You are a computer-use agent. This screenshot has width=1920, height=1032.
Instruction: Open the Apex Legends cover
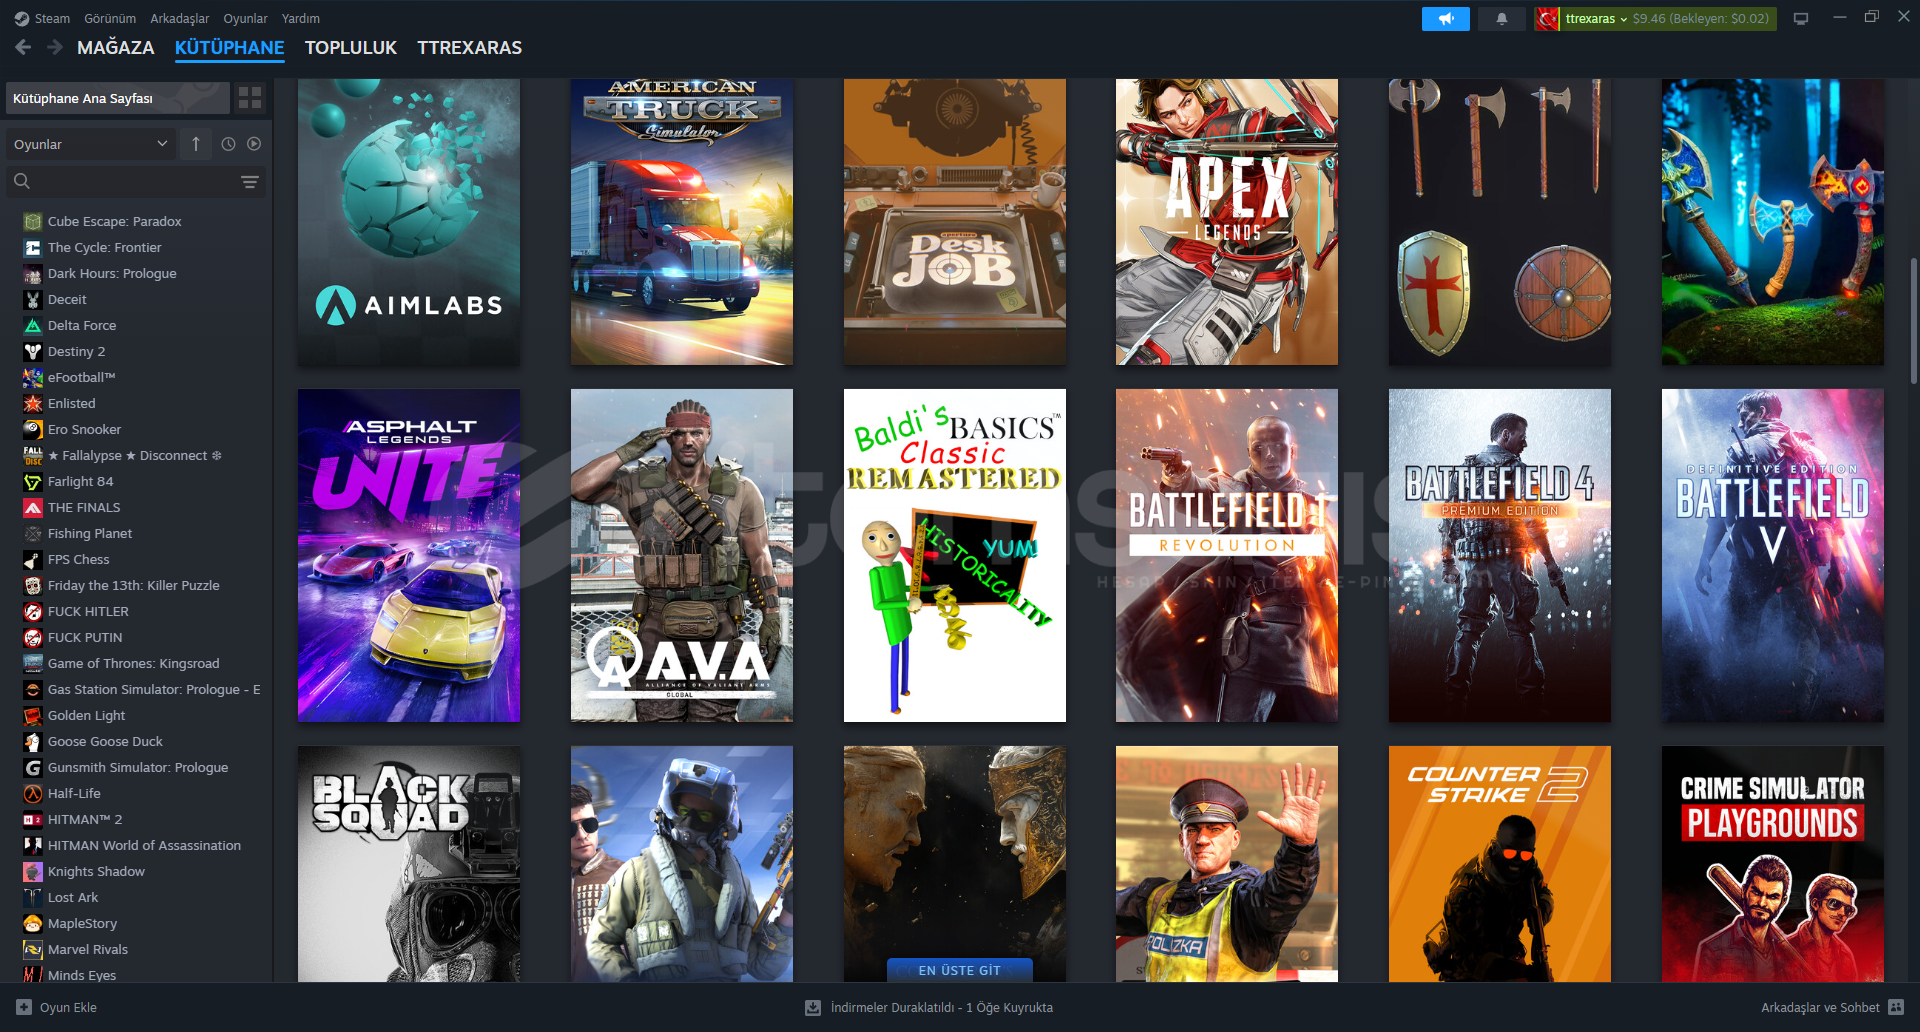pyautogui.click(x=1227, y=222)
